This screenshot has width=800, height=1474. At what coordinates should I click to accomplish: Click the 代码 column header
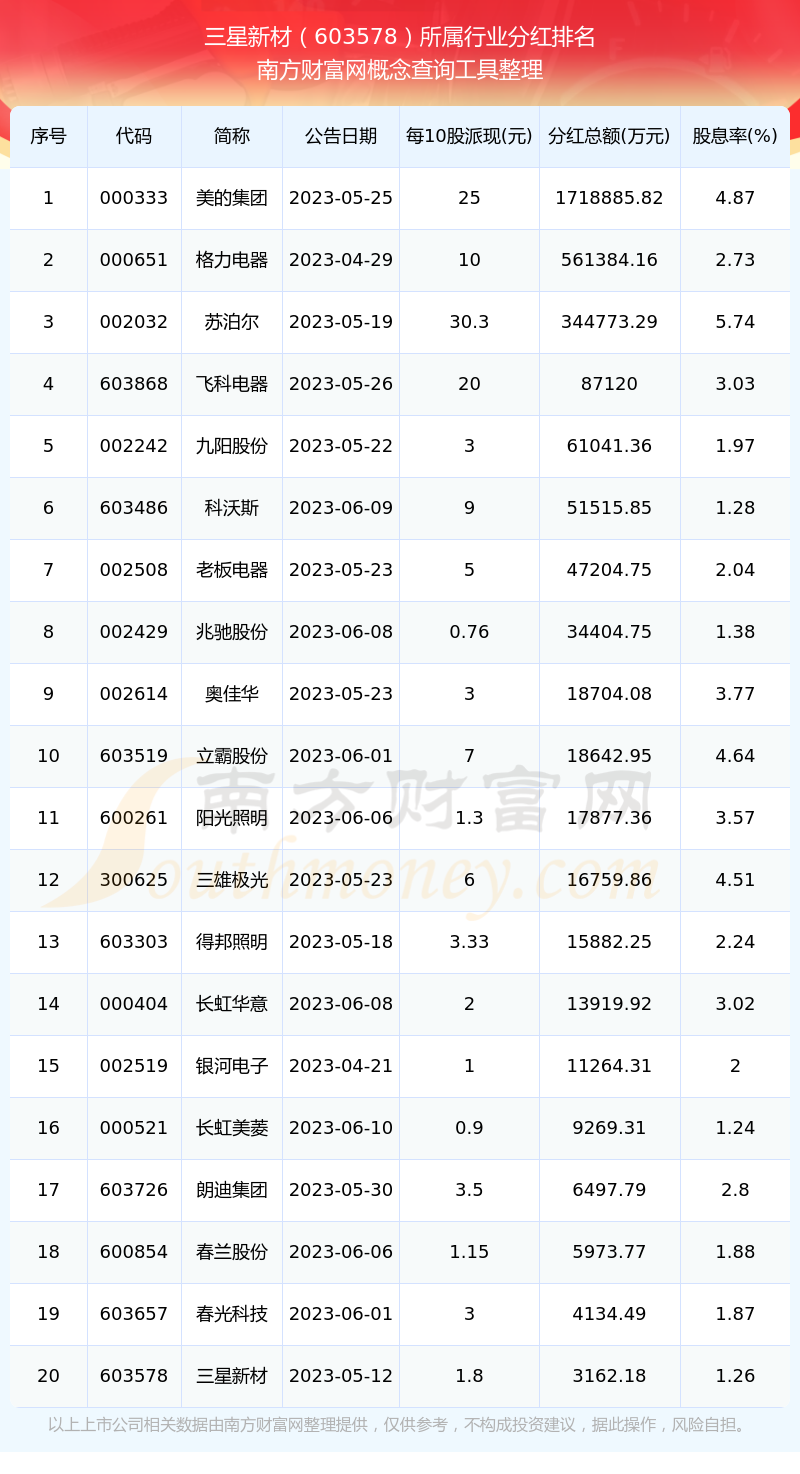click(x=134, y=136)
